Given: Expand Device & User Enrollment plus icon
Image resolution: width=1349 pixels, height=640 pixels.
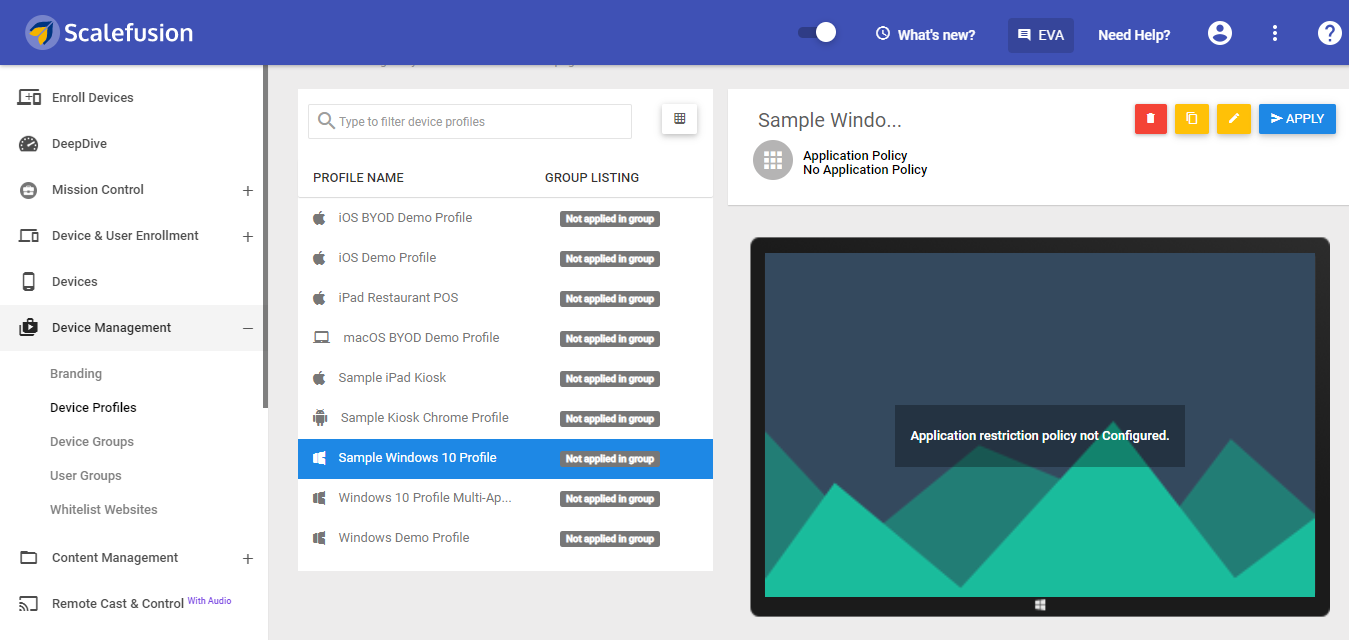Looking at the screenshot, I should coord(248,236).
